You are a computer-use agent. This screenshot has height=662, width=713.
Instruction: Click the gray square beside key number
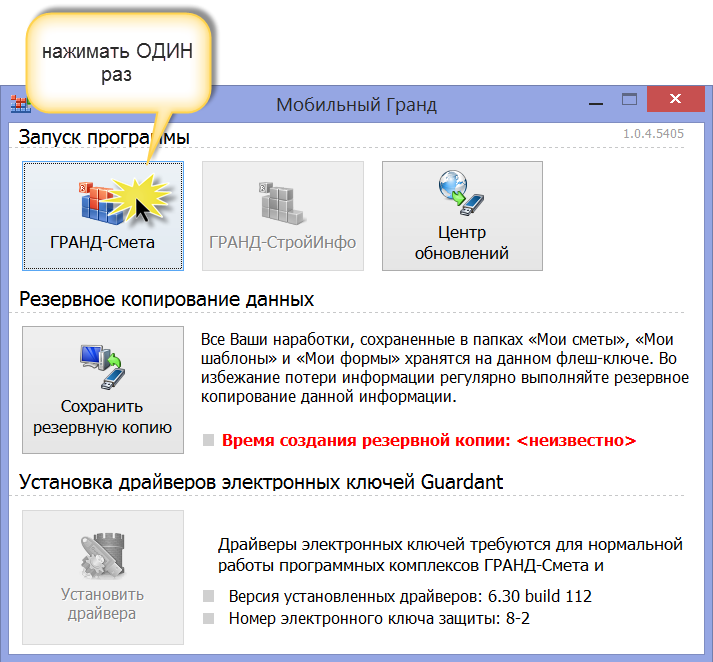(208, 618)
